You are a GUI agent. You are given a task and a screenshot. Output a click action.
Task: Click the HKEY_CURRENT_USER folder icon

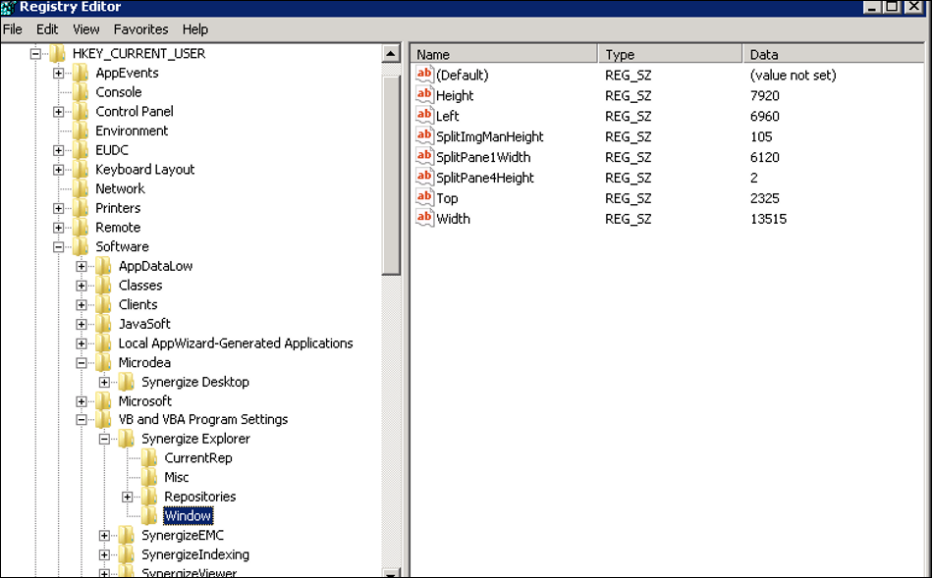tap(57, 54)
